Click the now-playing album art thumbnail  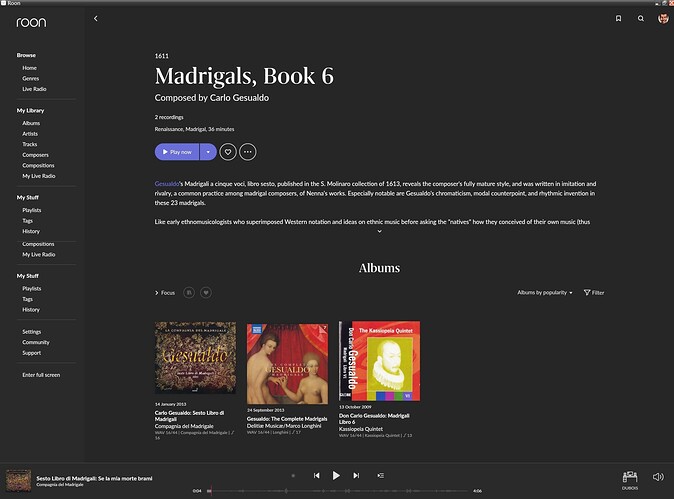coord(18,481)
